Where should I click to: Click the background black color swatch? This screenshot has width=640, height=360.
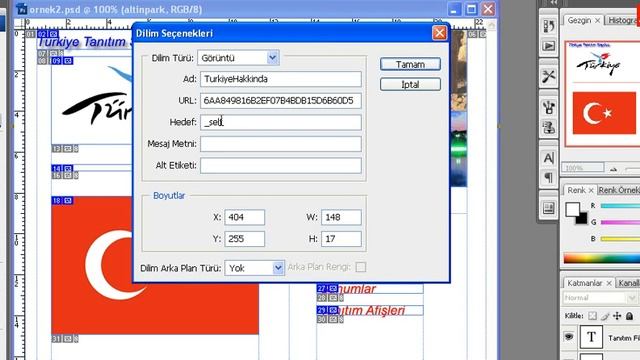pos(582,219)
